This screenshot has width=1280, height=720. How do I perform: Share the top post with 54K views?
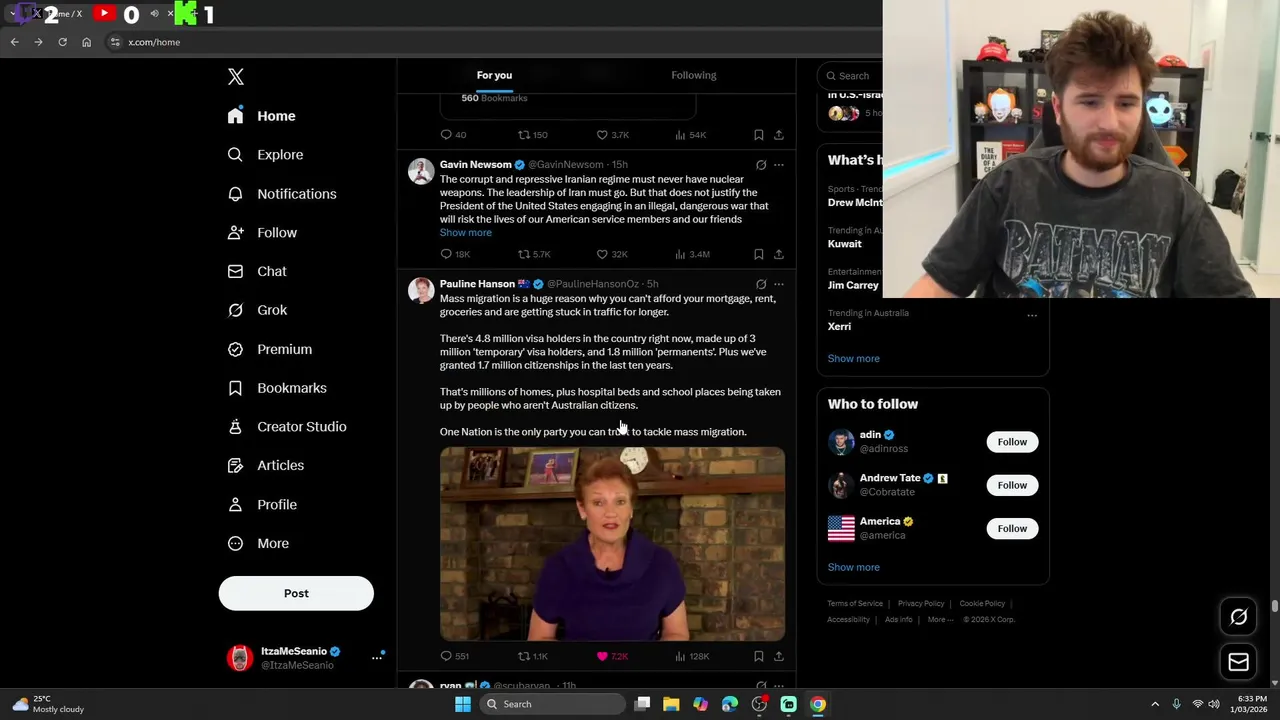tap(779, 135)
